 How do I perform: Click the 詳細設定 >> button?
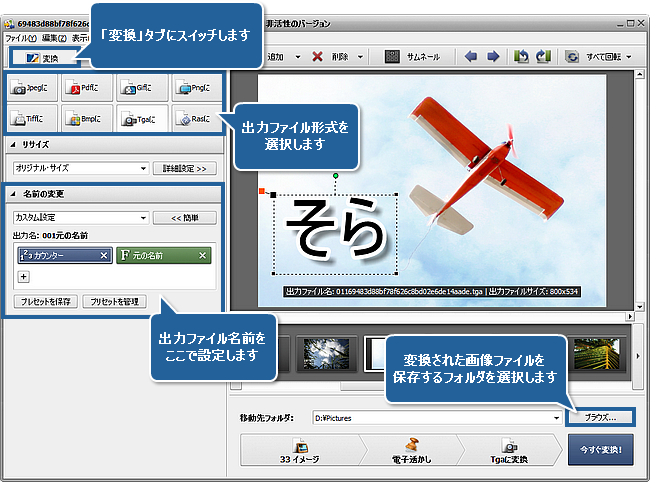(x=184, y=169)
